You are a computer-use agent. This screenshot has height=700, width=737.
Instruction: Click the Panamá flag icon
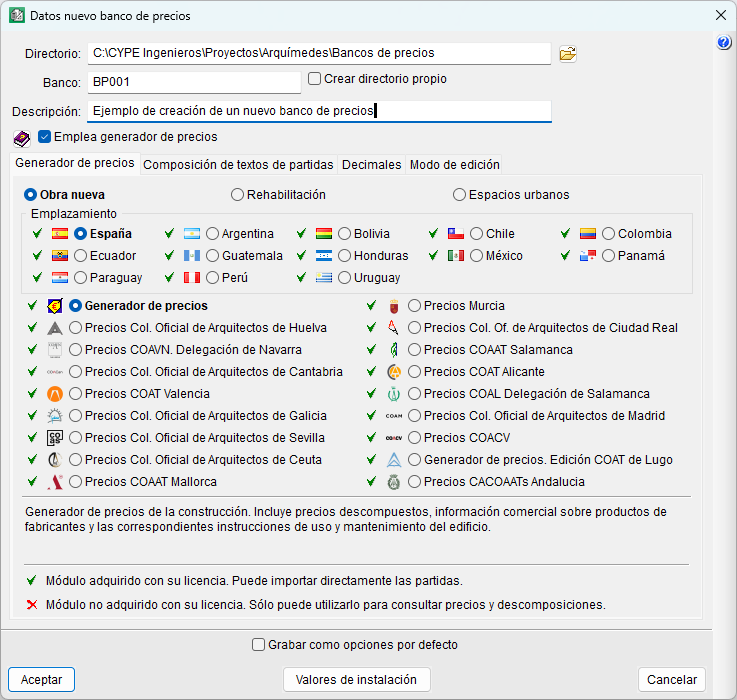[x=588, y=256]
